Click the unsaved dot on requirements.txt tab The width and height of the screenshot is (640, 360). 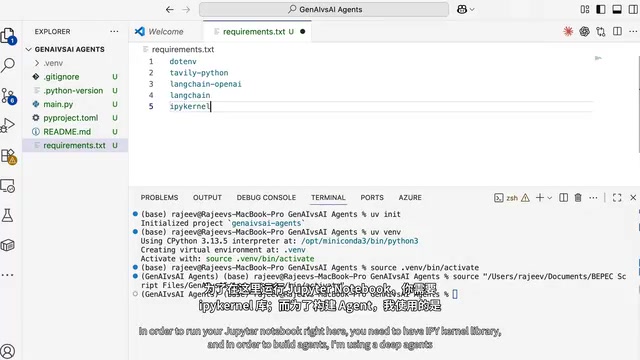(302, 31)
